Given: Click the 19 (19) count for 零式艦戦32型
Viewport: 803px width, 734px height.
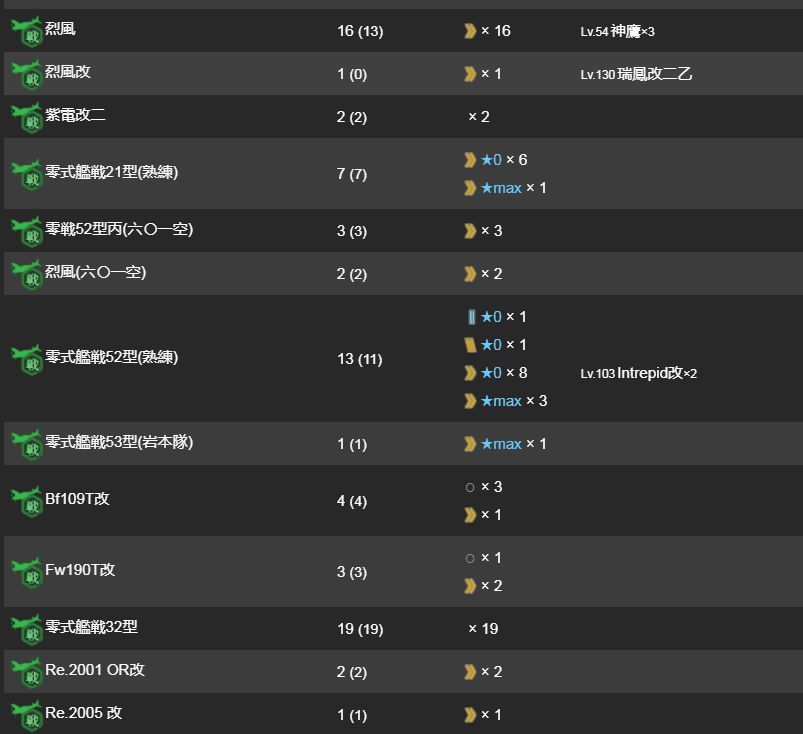Looking at the screenshot, I should pos(360,629).
